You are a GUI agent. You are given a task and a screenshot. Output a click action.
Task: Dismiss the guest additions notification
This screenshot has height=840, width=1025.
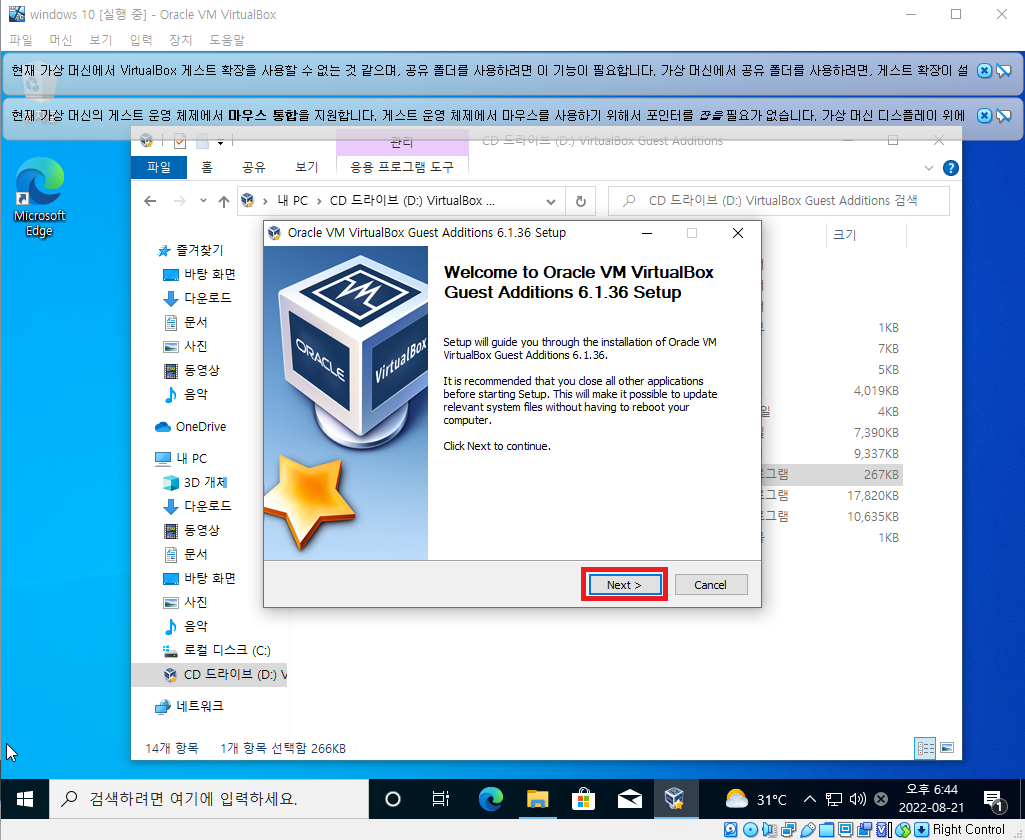pos(984,71)
